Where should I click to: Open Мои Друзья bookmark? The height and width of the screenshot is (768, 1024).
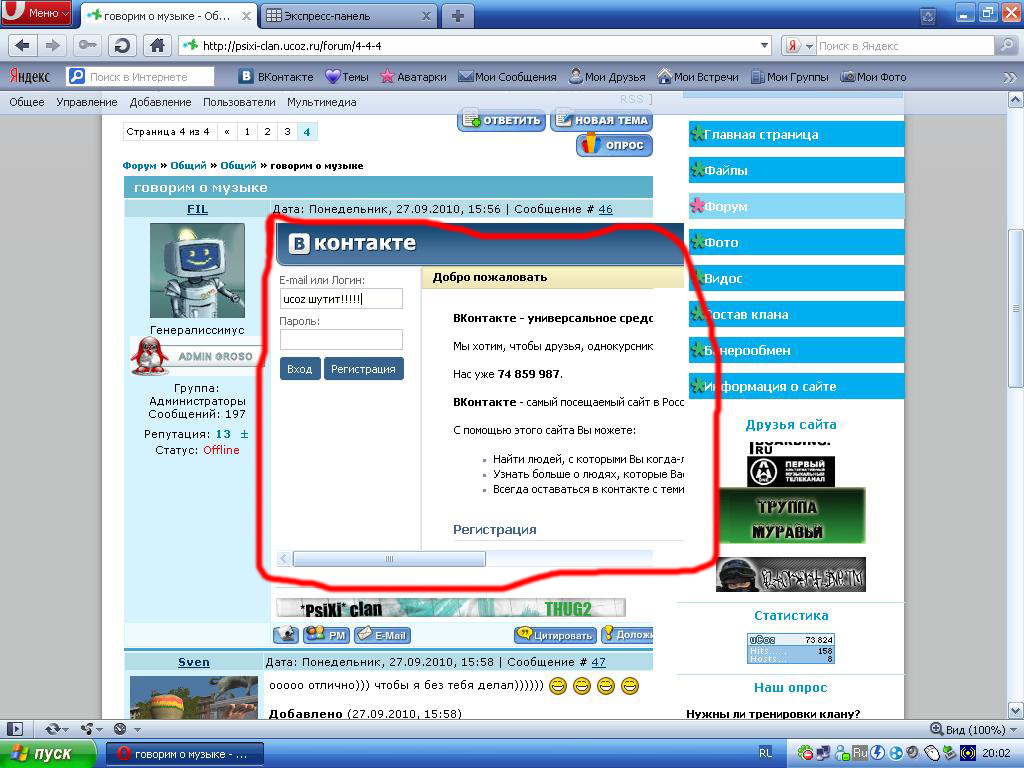[607, 76]
